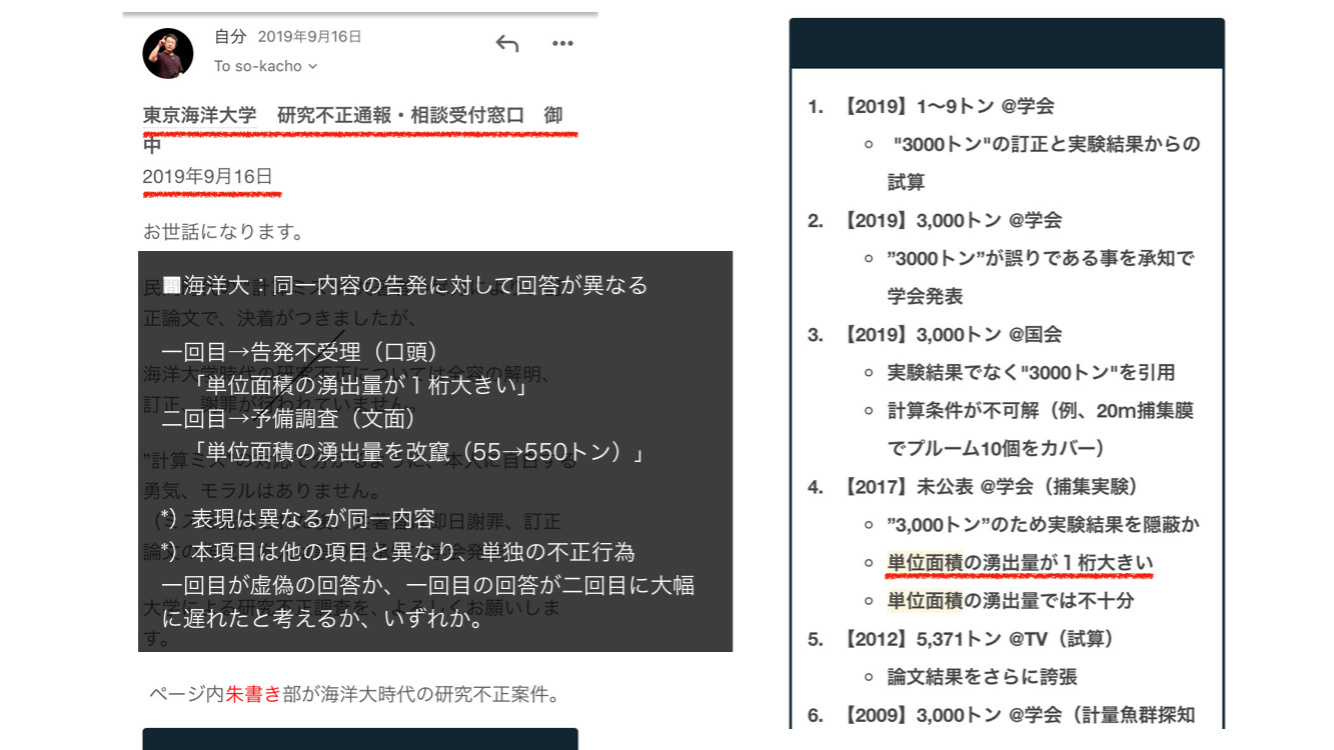The width and height of the screenshot is (1334, 750).
Task: Click sub-item ”3,000トン”のため実験結果を隠蔽か
Action: (1043, 524)
